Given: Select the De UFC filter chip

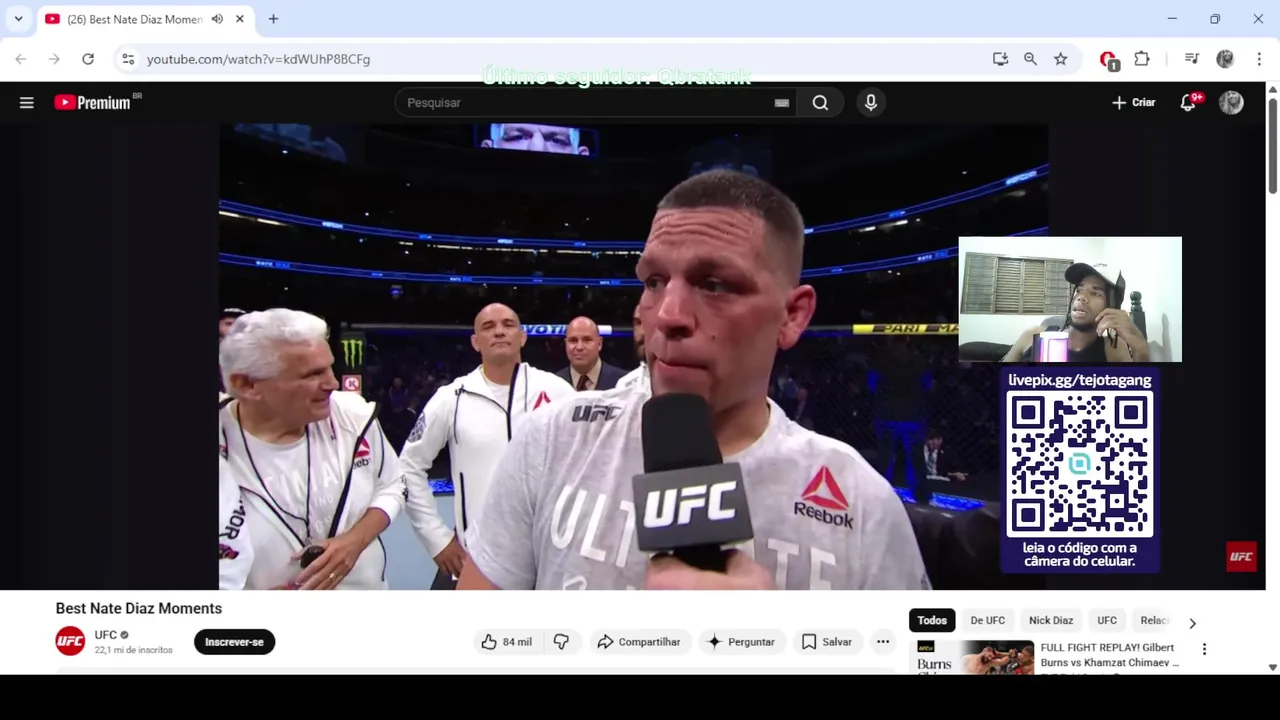Looking at the screenshot, I should (988, 620).
